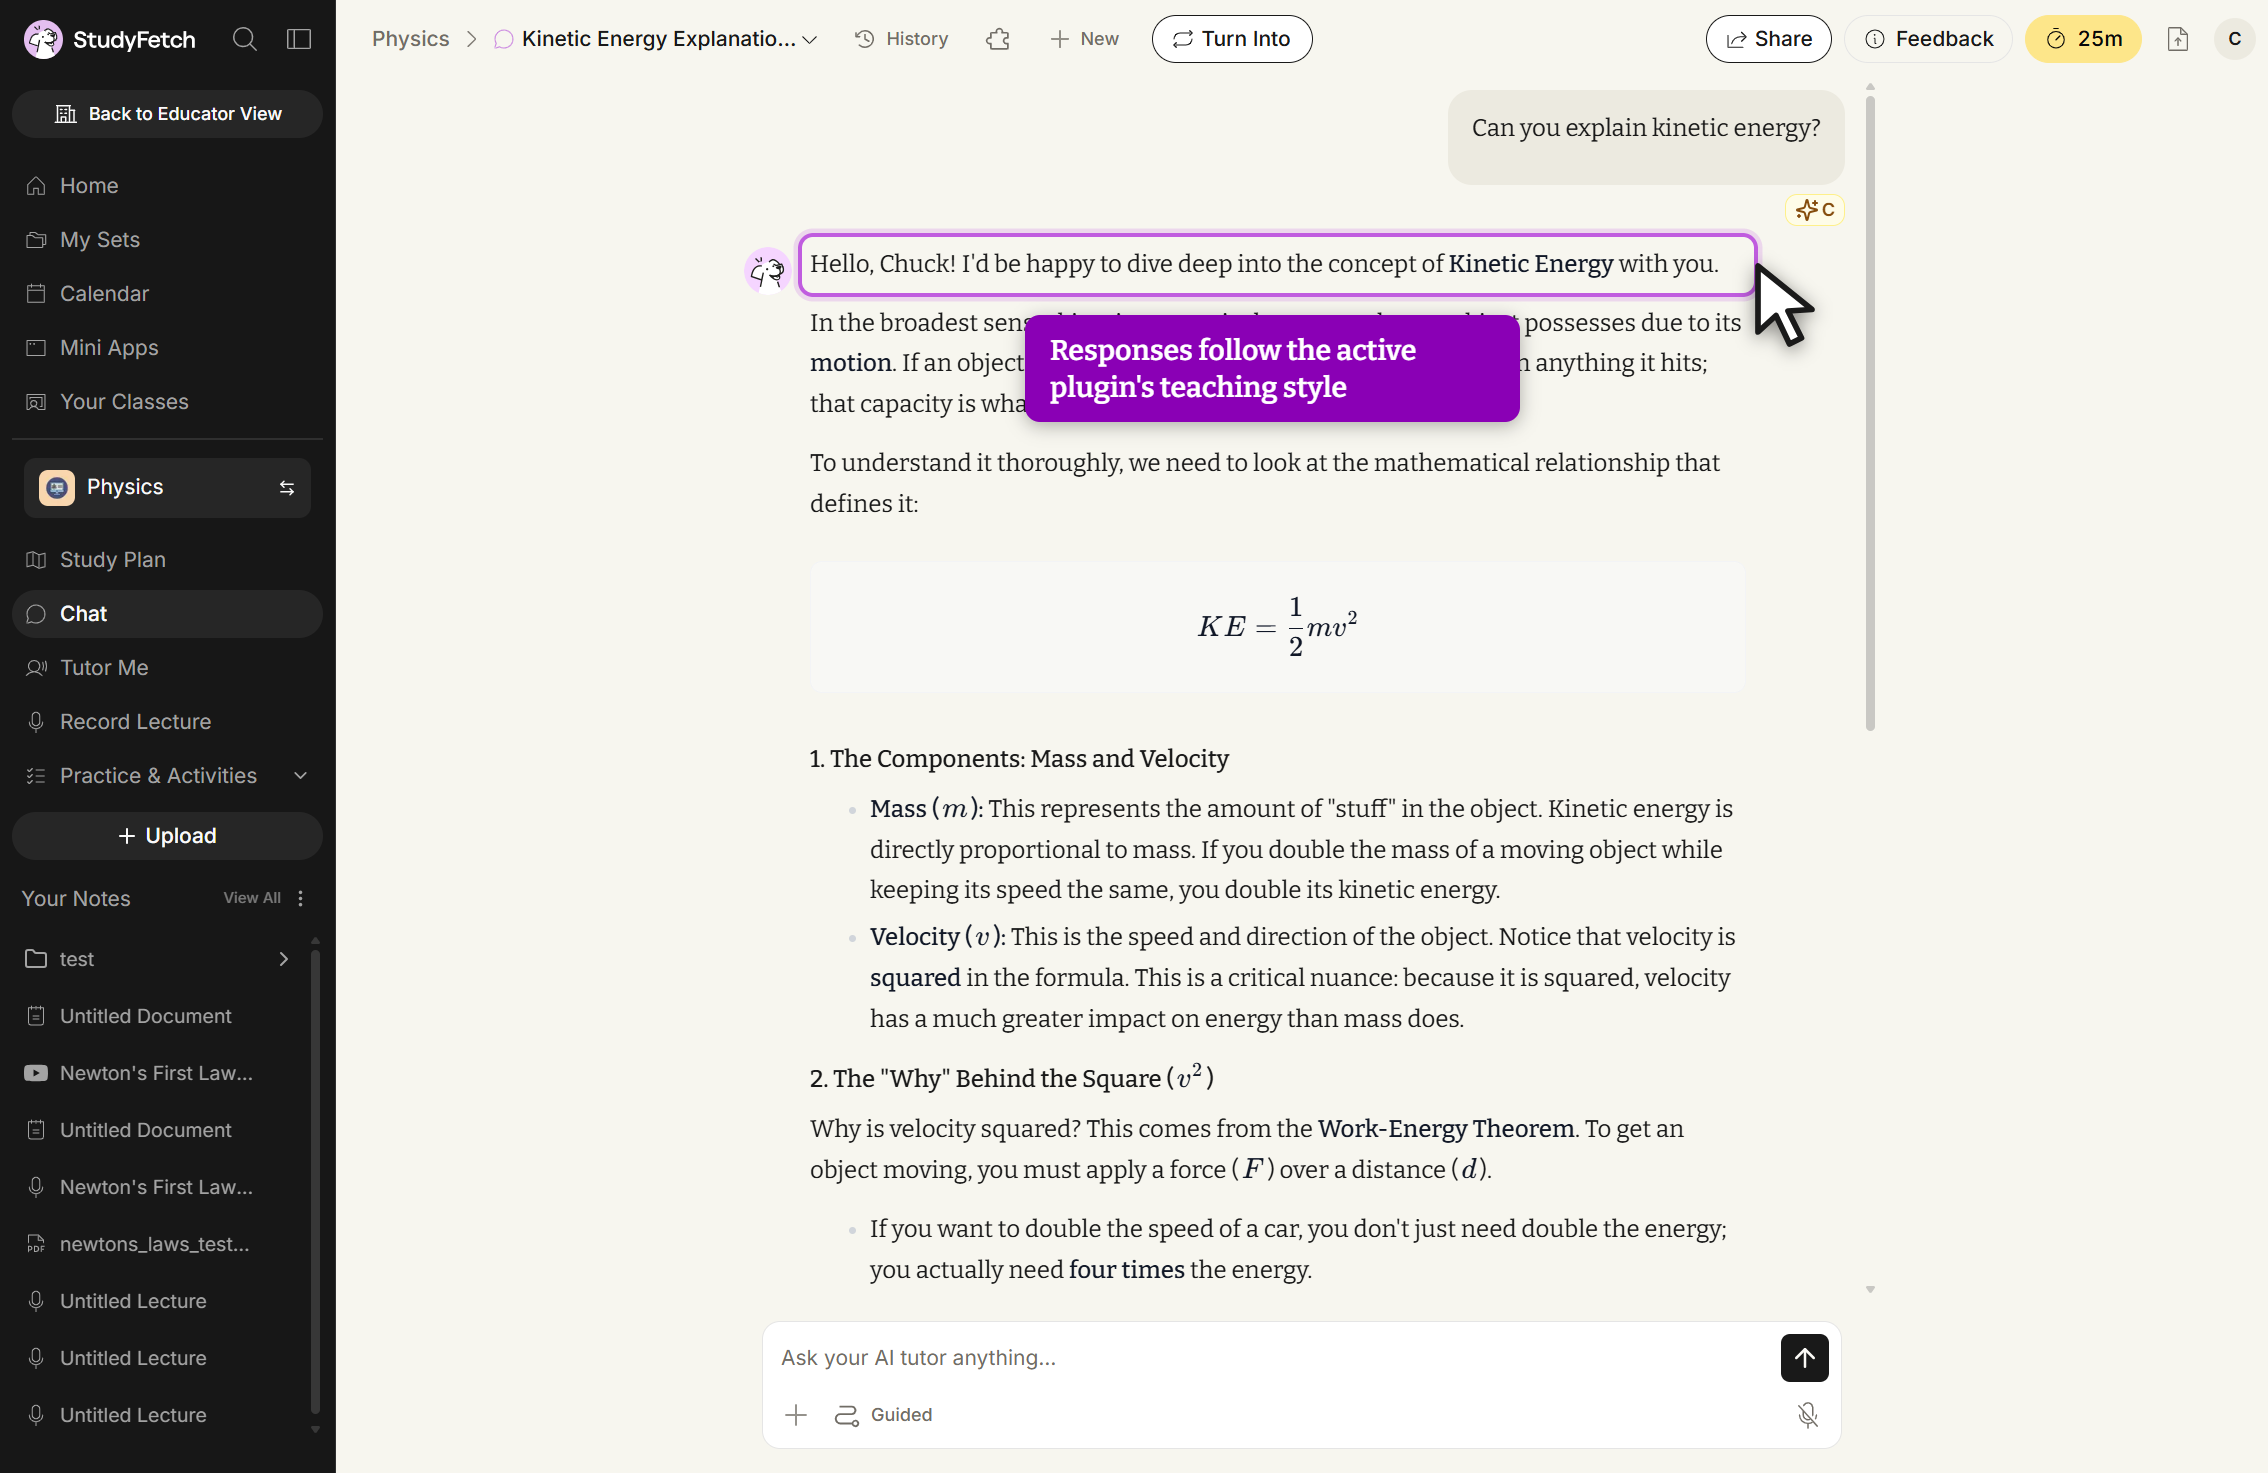
Task: Open the test folder icon
Action: 36,959
